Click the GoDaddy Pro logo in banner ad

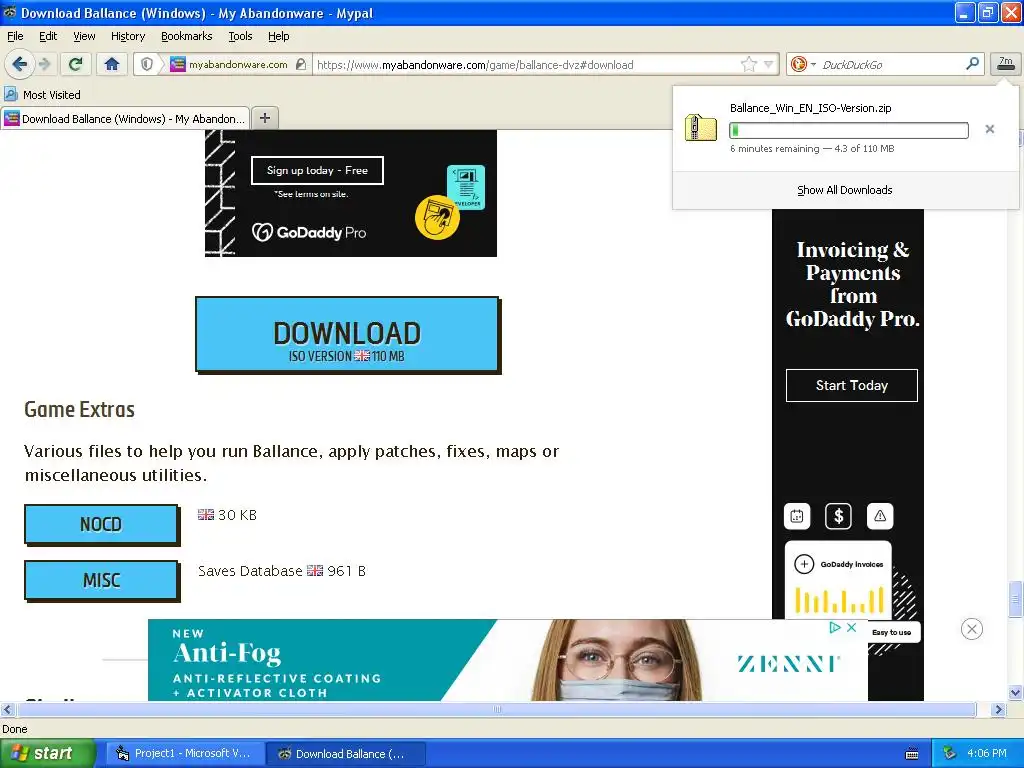[309, 232]
